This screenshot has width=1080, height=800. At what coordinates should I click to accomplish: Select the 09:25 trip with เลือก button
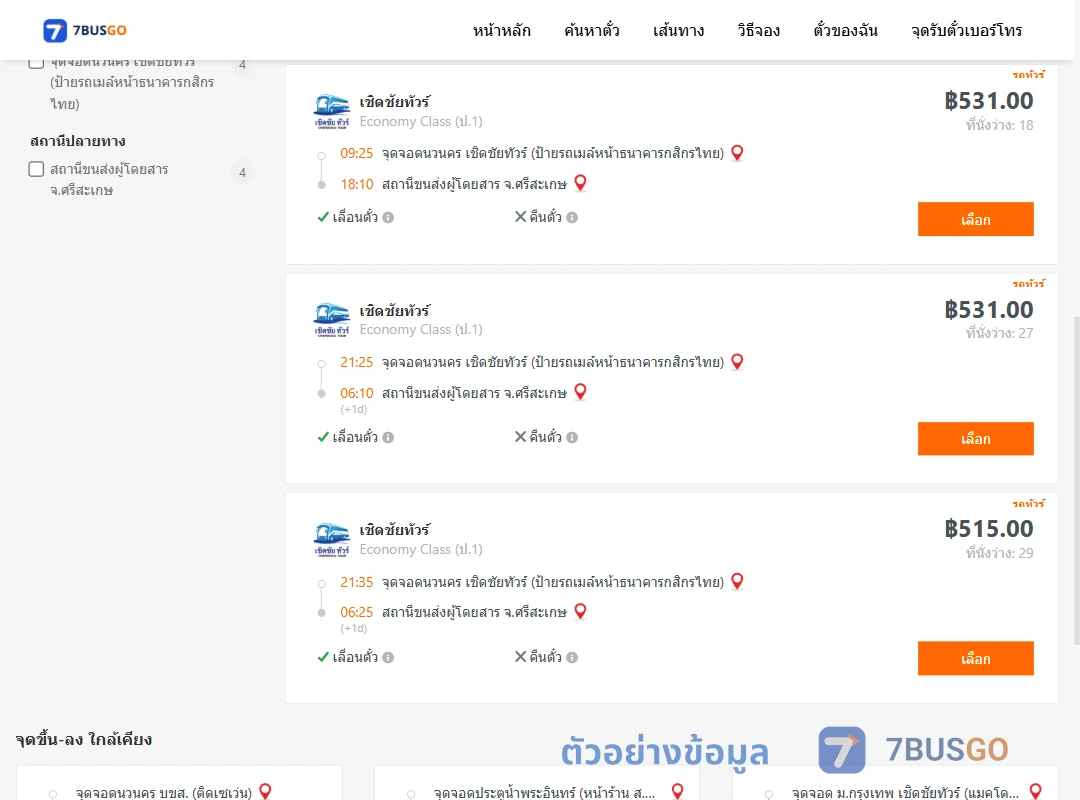pyautogui.click(x=975, y=219)
